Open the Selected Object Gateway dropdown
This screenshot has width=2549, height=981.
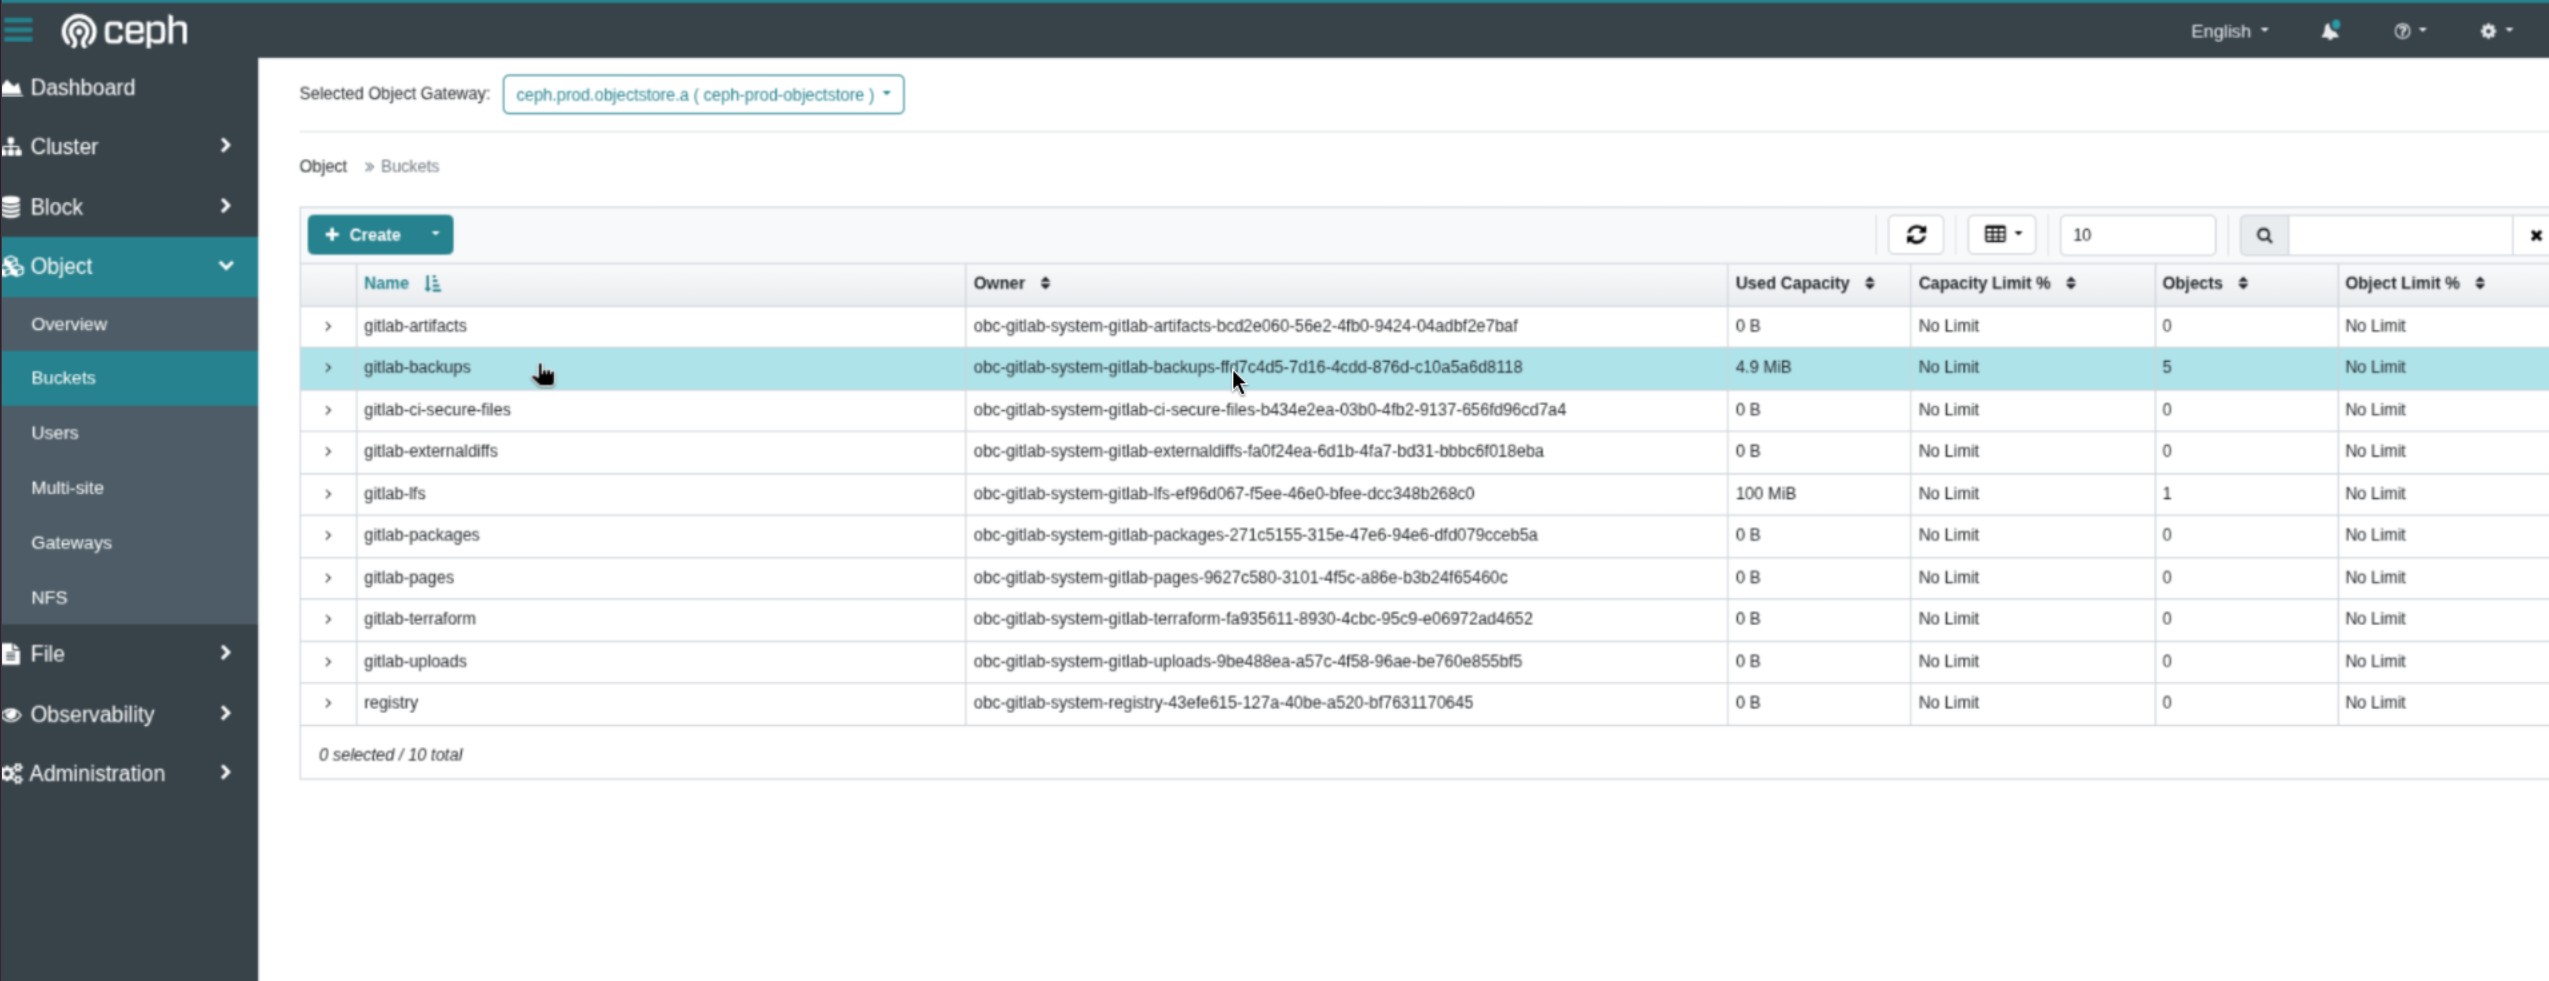pos(703,94)
